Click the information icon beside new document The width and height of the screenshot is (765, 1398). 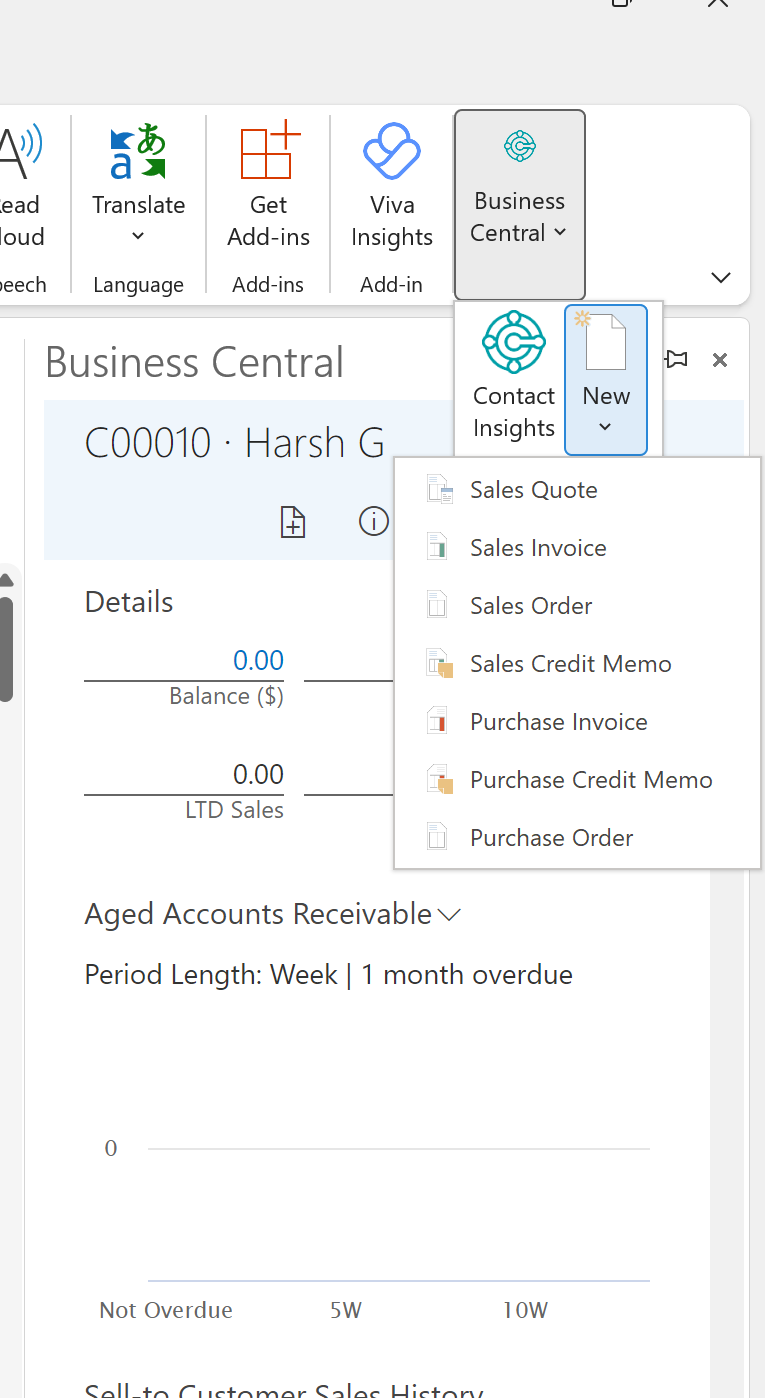[x=374, y=521]
